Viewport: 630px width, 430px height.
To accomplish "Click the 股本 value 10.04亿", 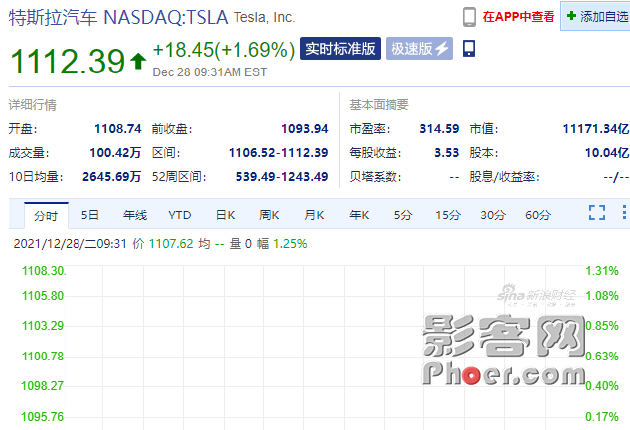I will pos(607,153).
